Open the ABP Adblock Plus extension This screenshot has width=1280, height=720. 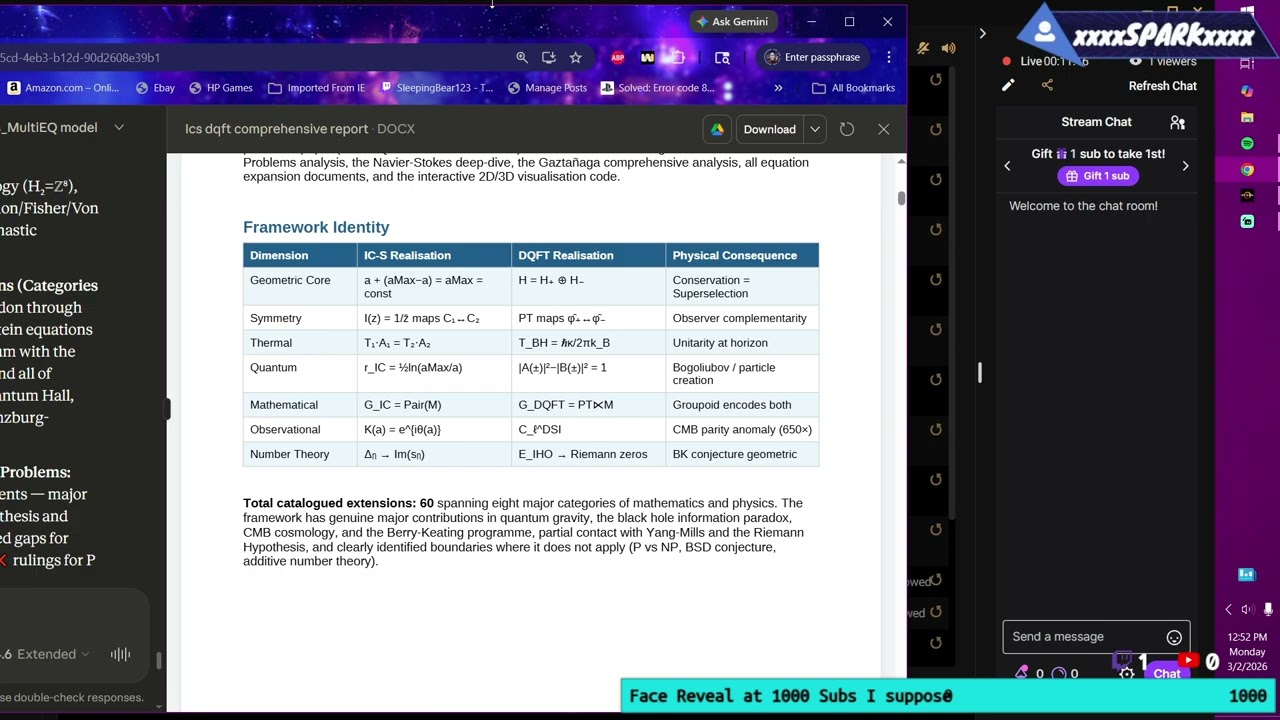[x=618, y=58]
